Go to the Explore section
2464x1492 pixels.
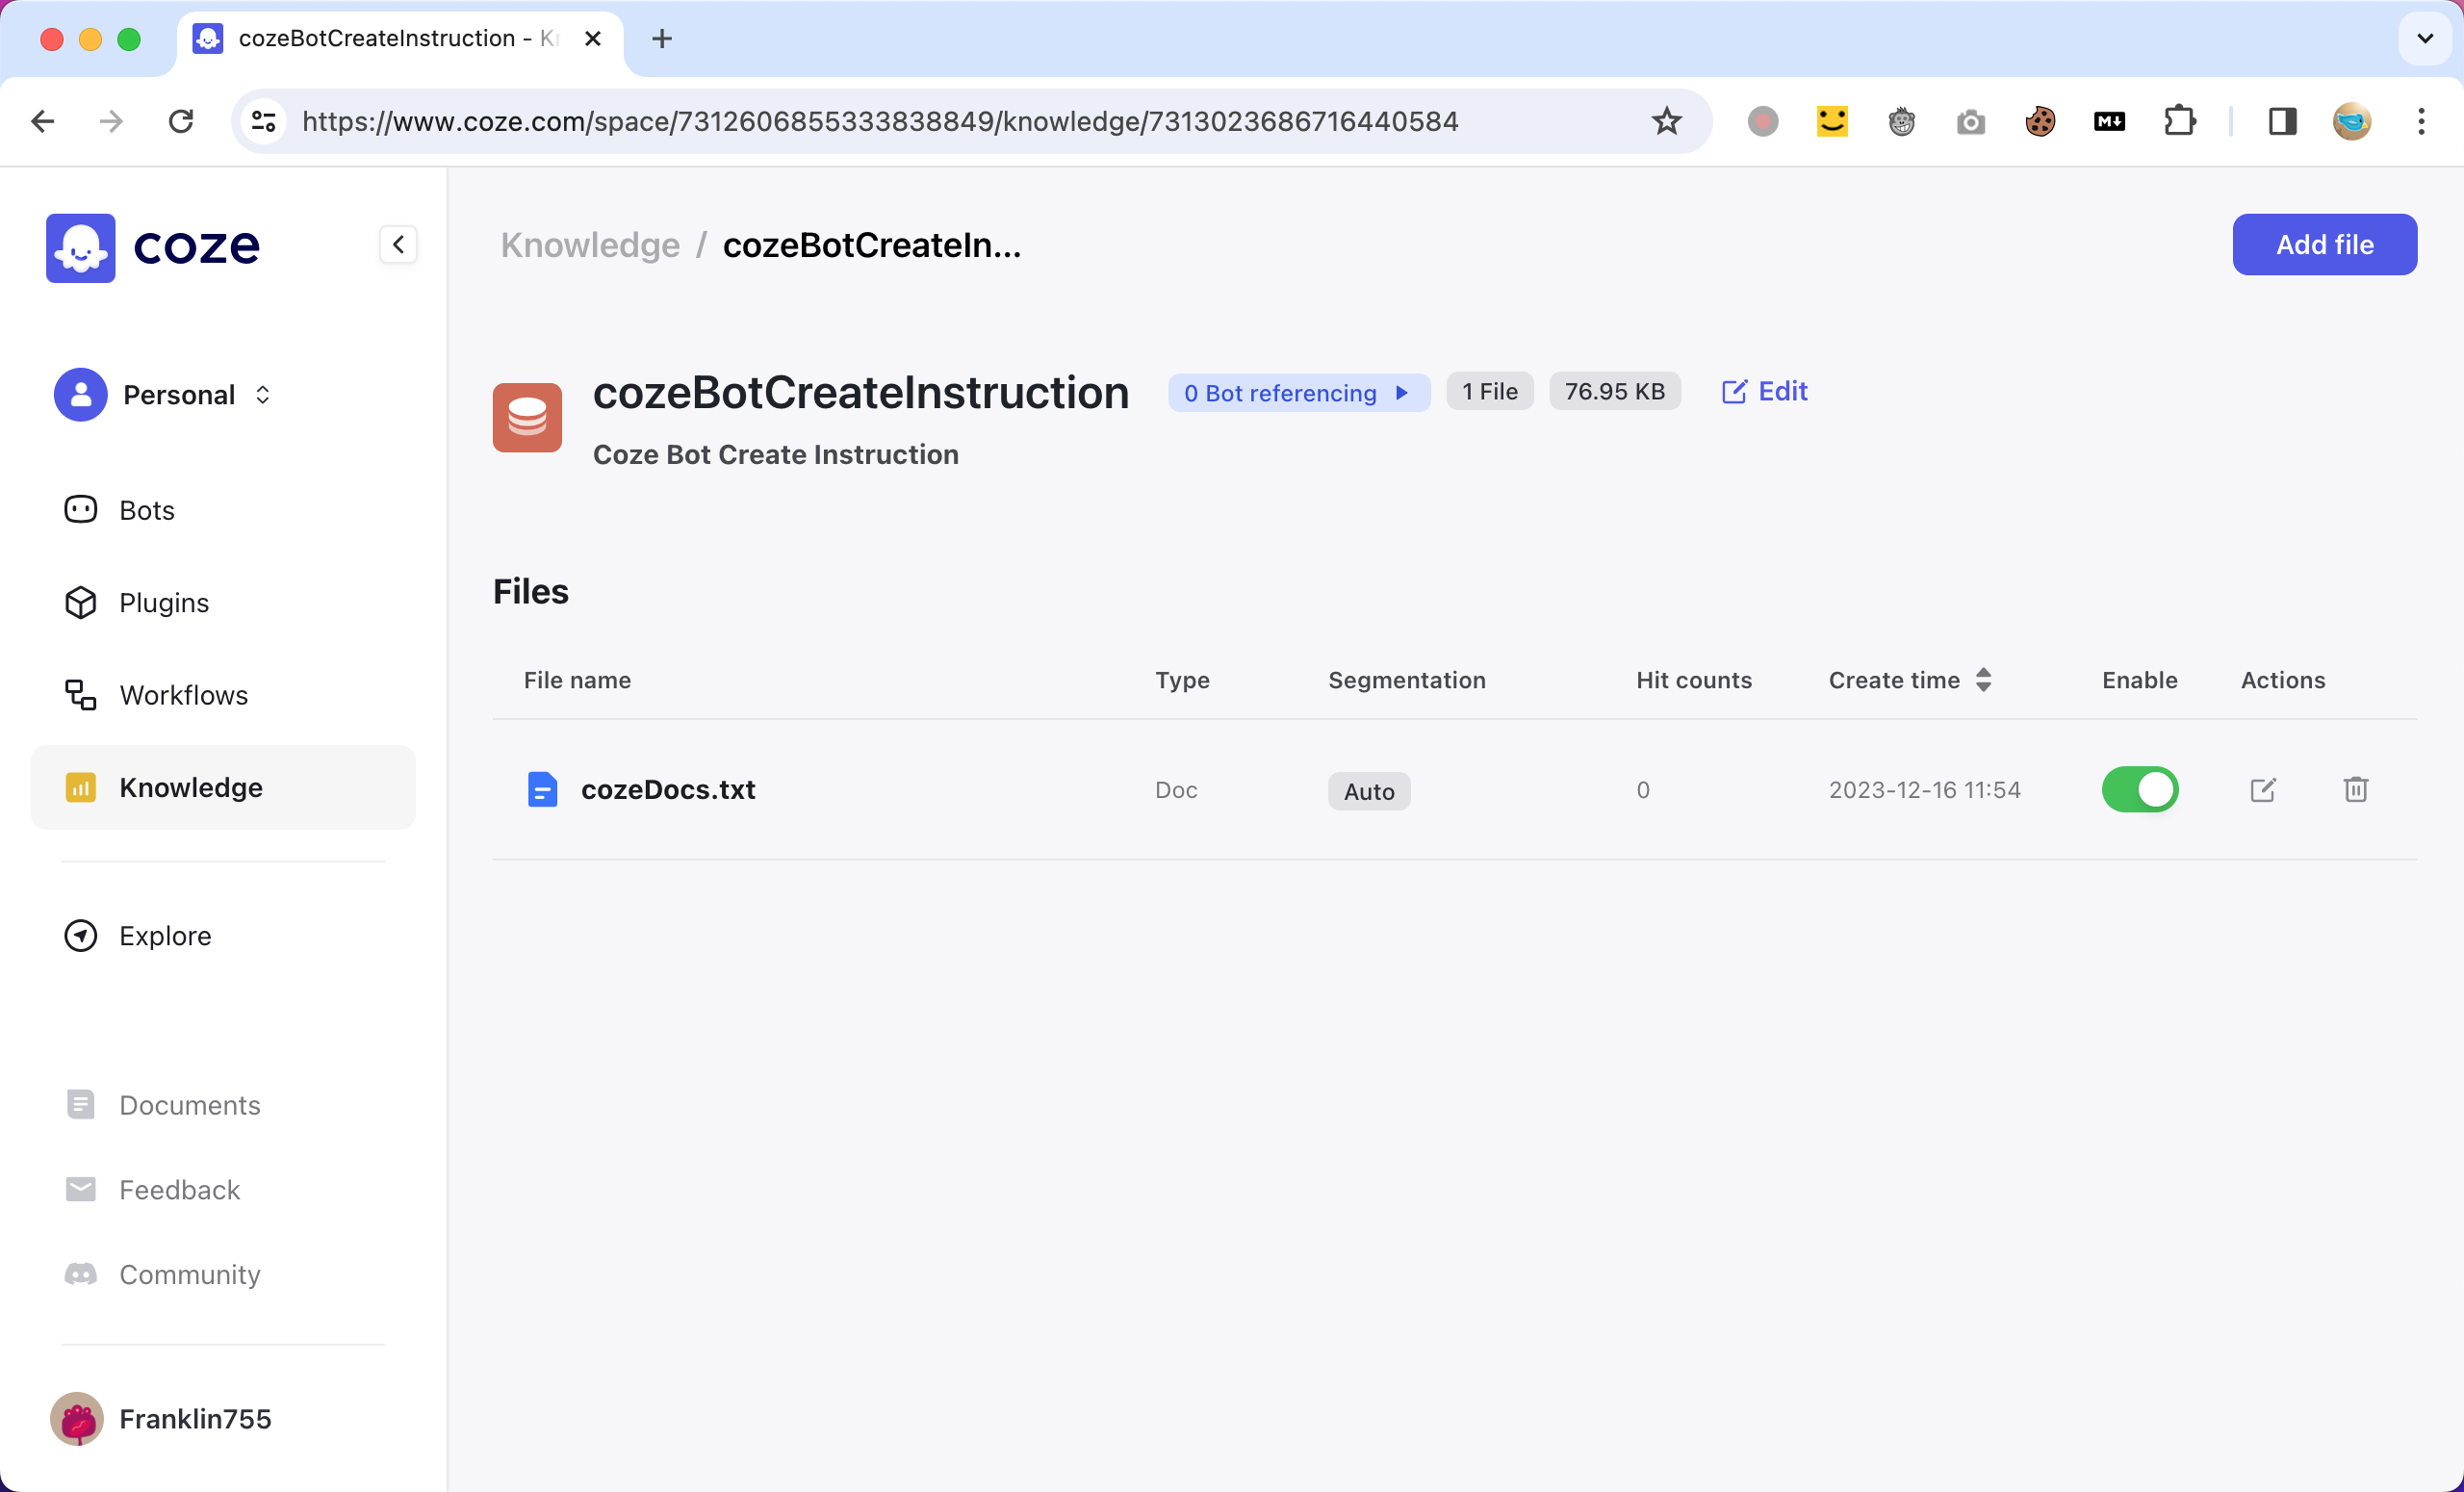tap(165, 936)
